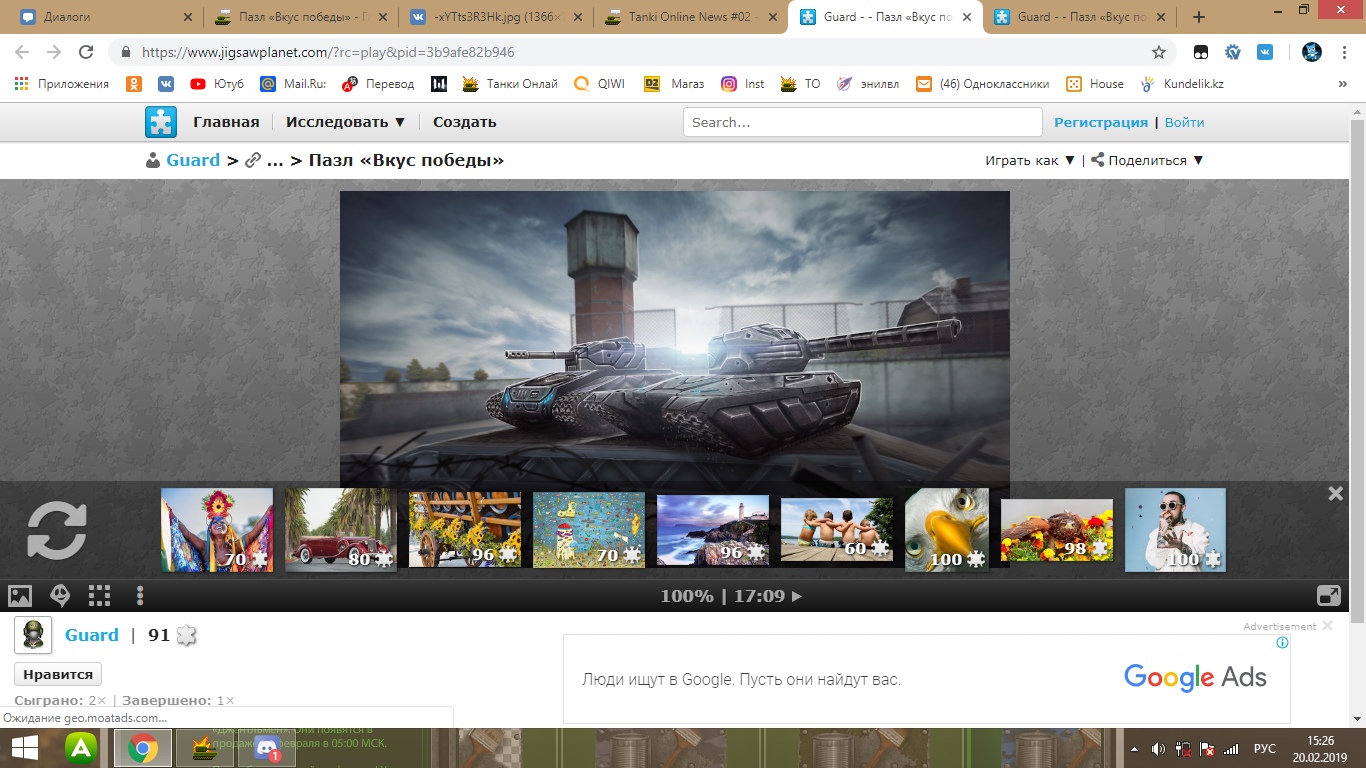1366x768 pixels.
Task: Click the ad info icon on Google Ads banner
Action: point(1282,643)
